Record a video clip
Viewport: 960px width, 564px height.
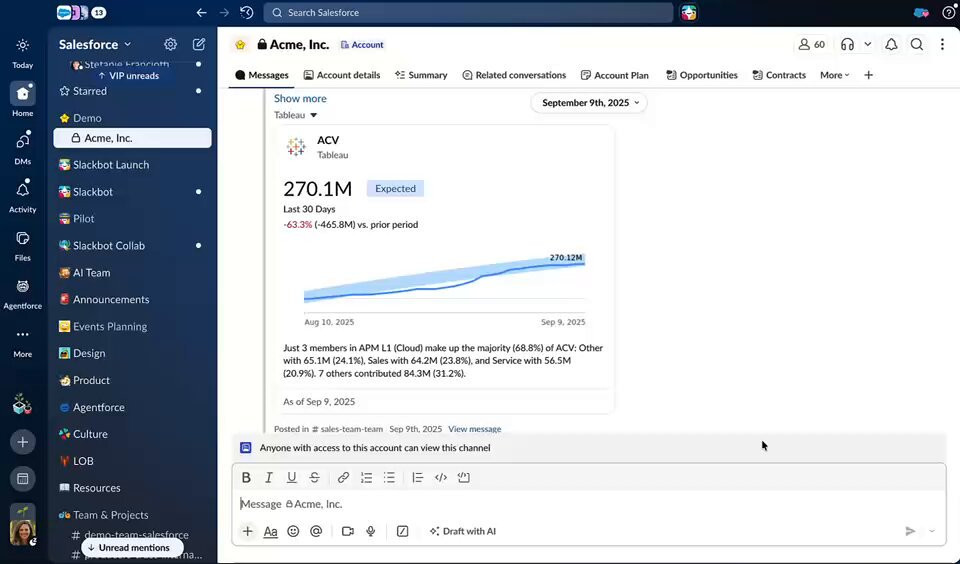coord(348,531)
